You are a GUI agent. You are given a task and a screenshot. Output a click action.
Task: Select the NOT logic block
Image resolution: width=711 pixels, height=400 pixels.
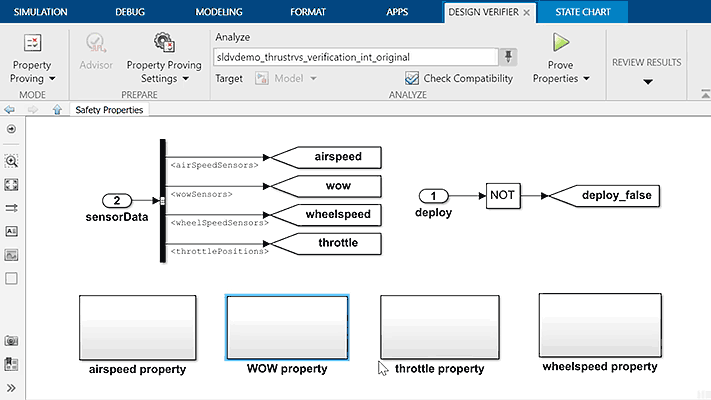pos(504,196)
